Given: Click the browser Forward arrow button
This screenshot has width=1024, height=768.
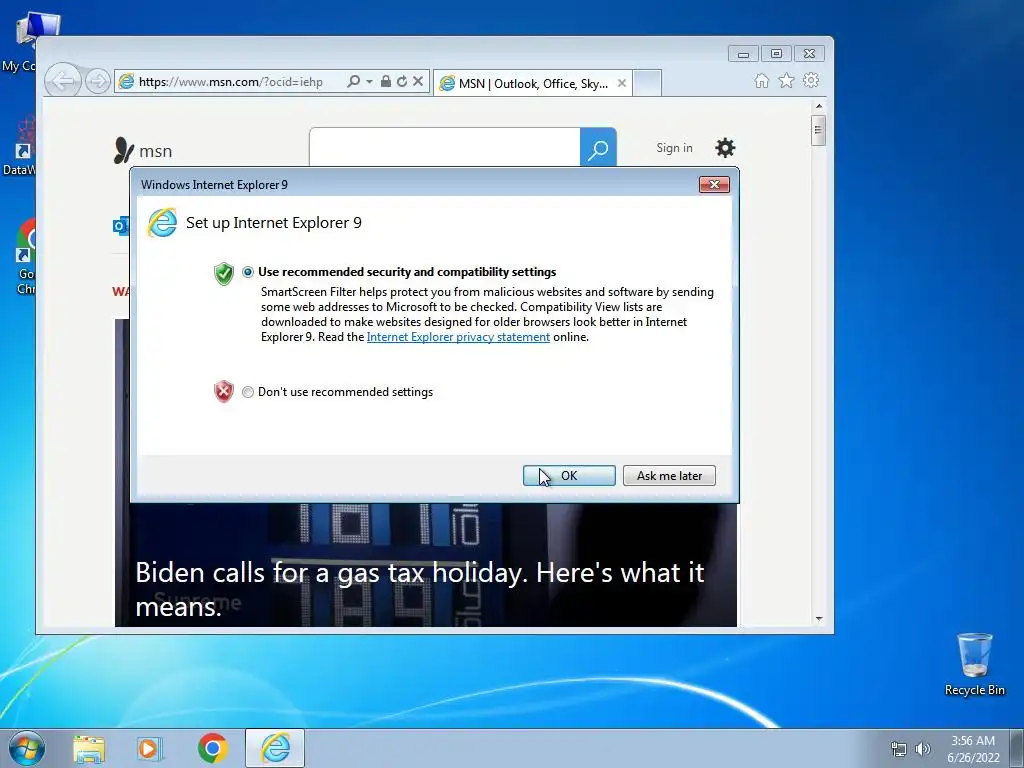Looking at the screenshot, I should tap(98, 82).
